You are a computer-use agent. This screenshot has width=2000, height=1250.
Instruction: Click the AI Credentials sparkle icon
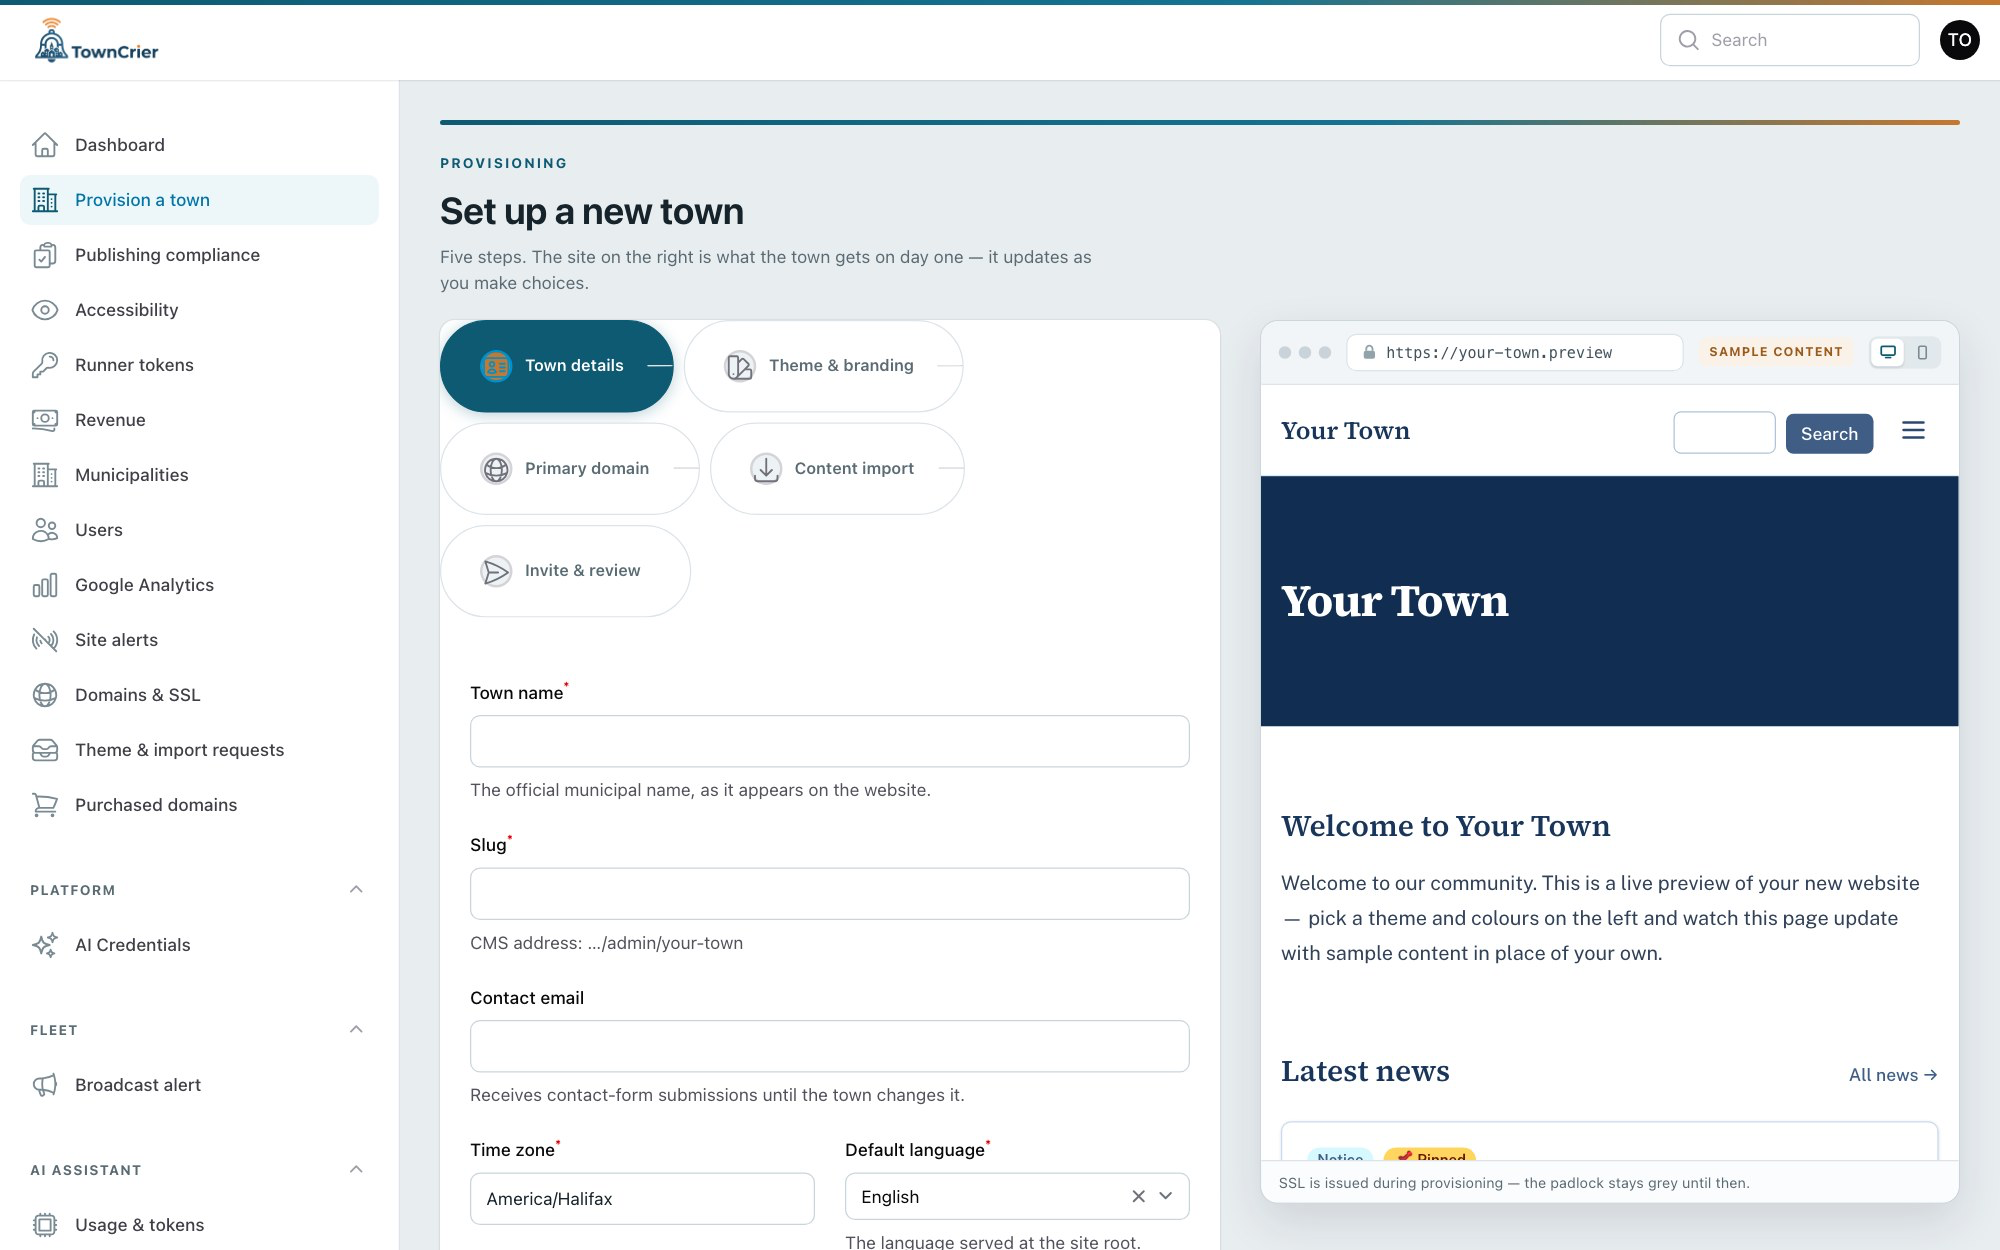click(45, 945)
